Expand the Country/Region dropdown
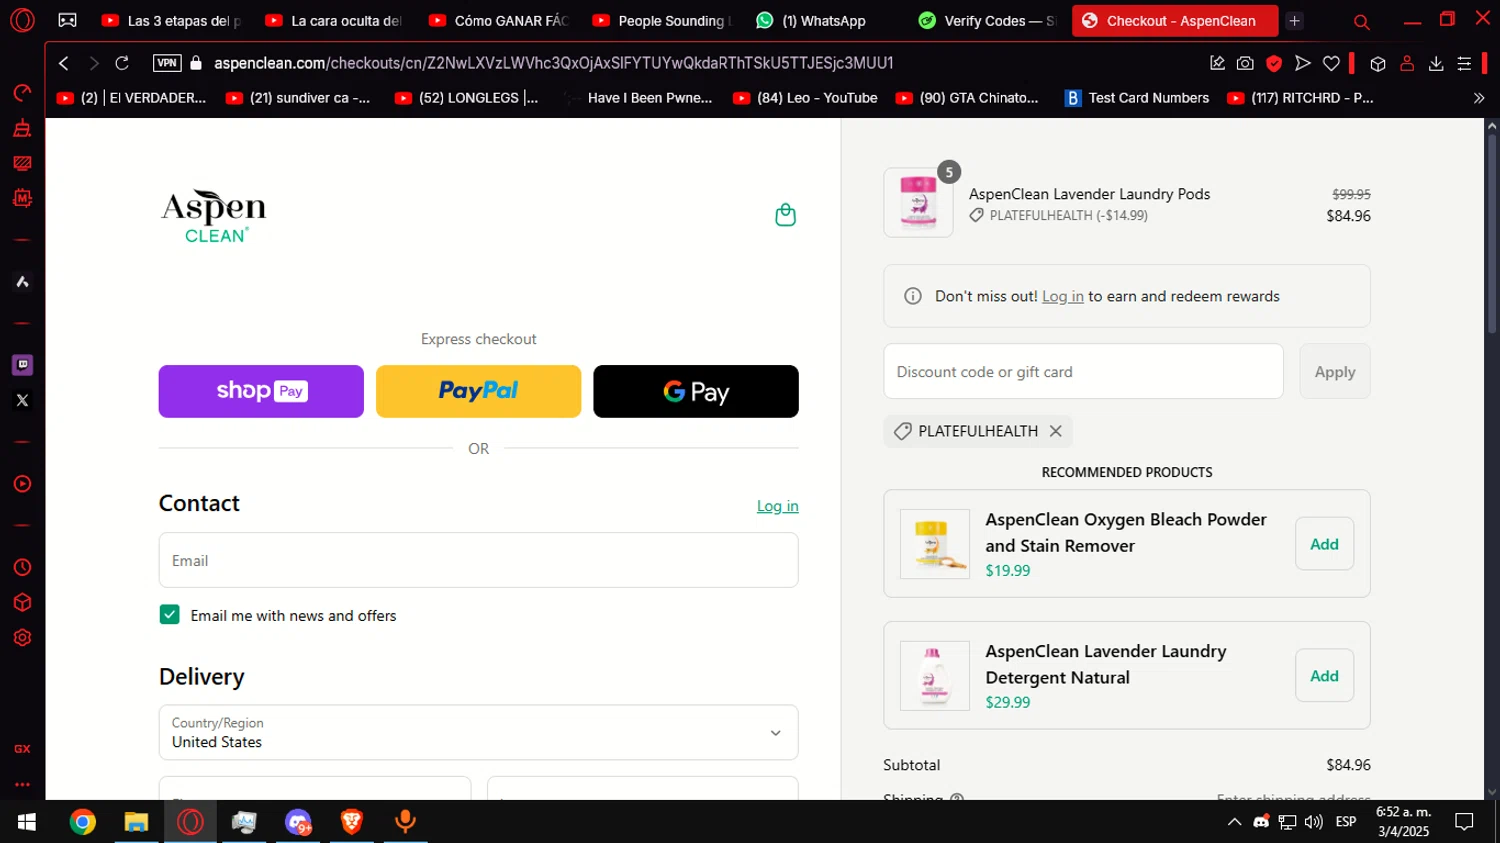Viewport: 1500px width, 843px height. pyautogui.click(x=478, y=732)
